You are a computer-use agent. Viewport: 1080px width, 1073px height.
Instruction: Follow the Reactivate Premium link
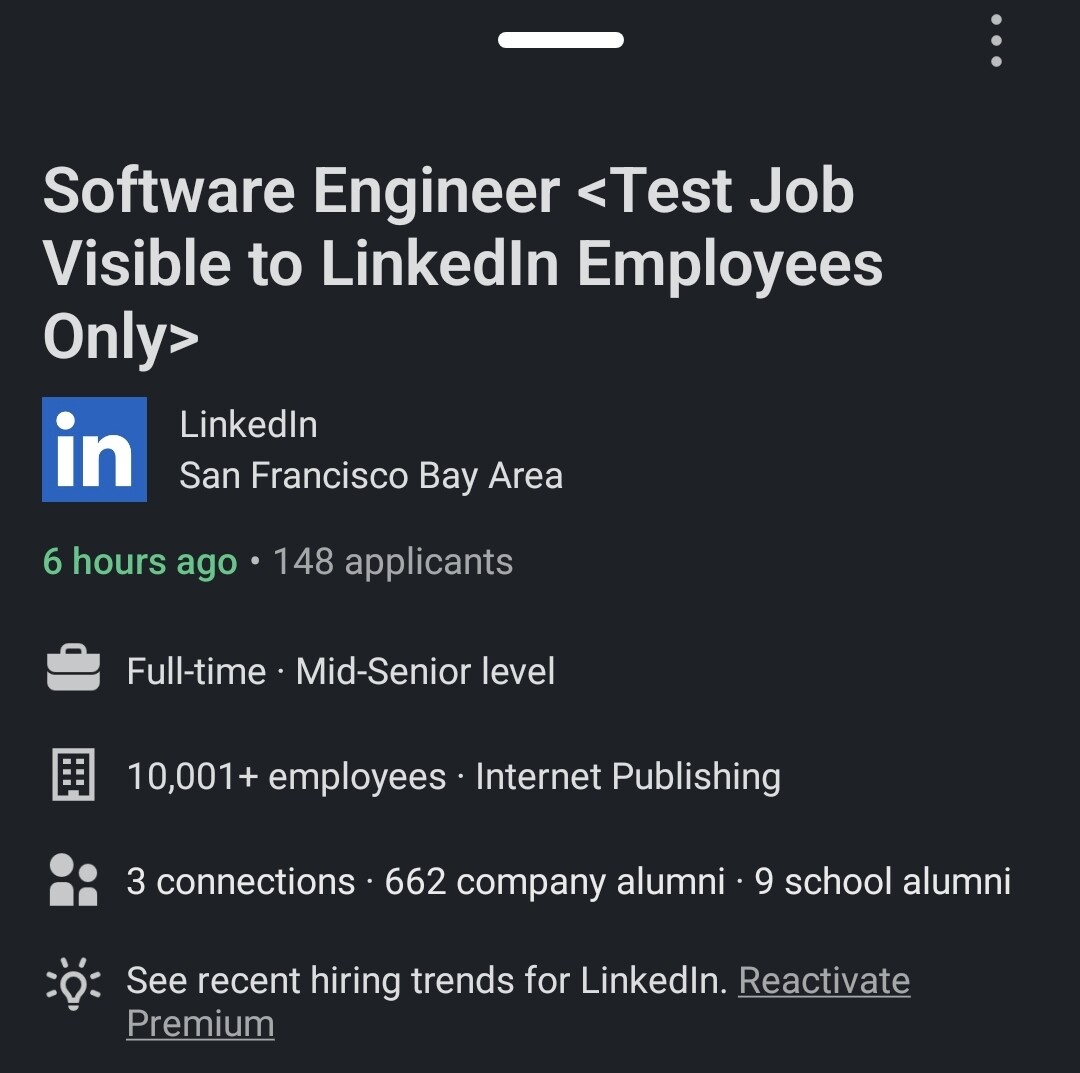[823, 981]
